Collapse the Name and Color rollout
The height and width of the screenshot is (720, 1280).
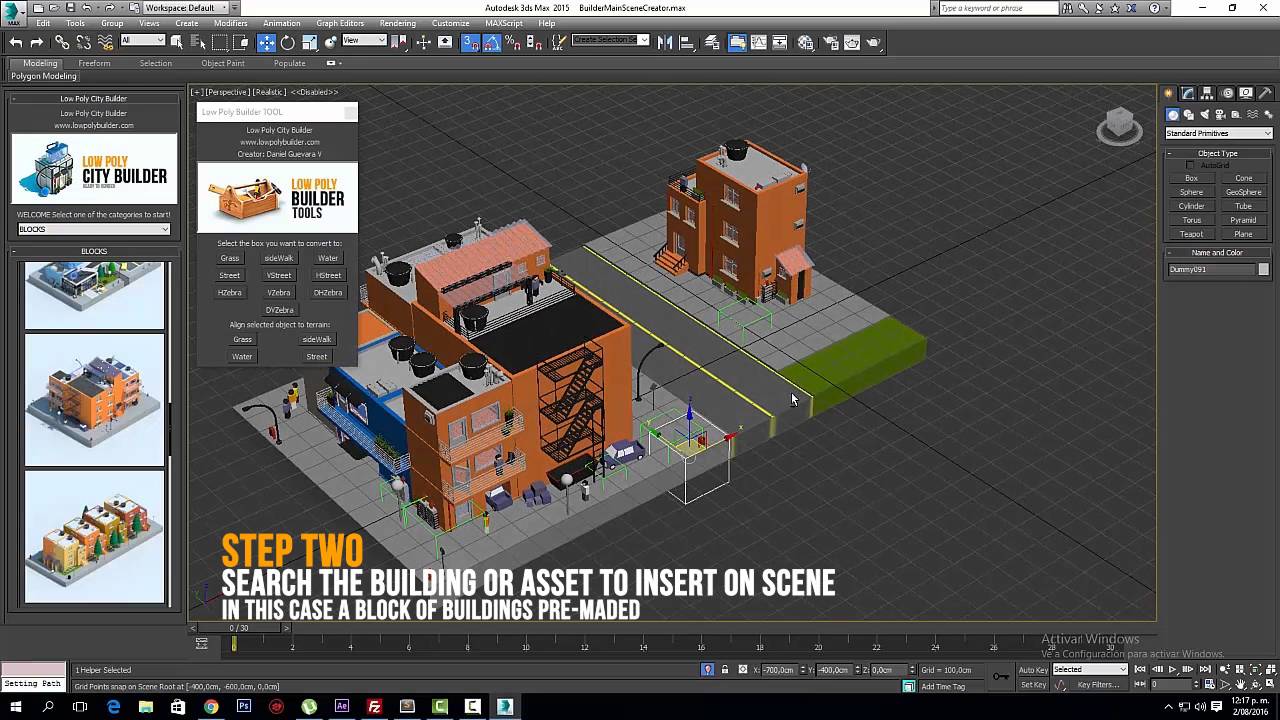[x=1217, y=253]
